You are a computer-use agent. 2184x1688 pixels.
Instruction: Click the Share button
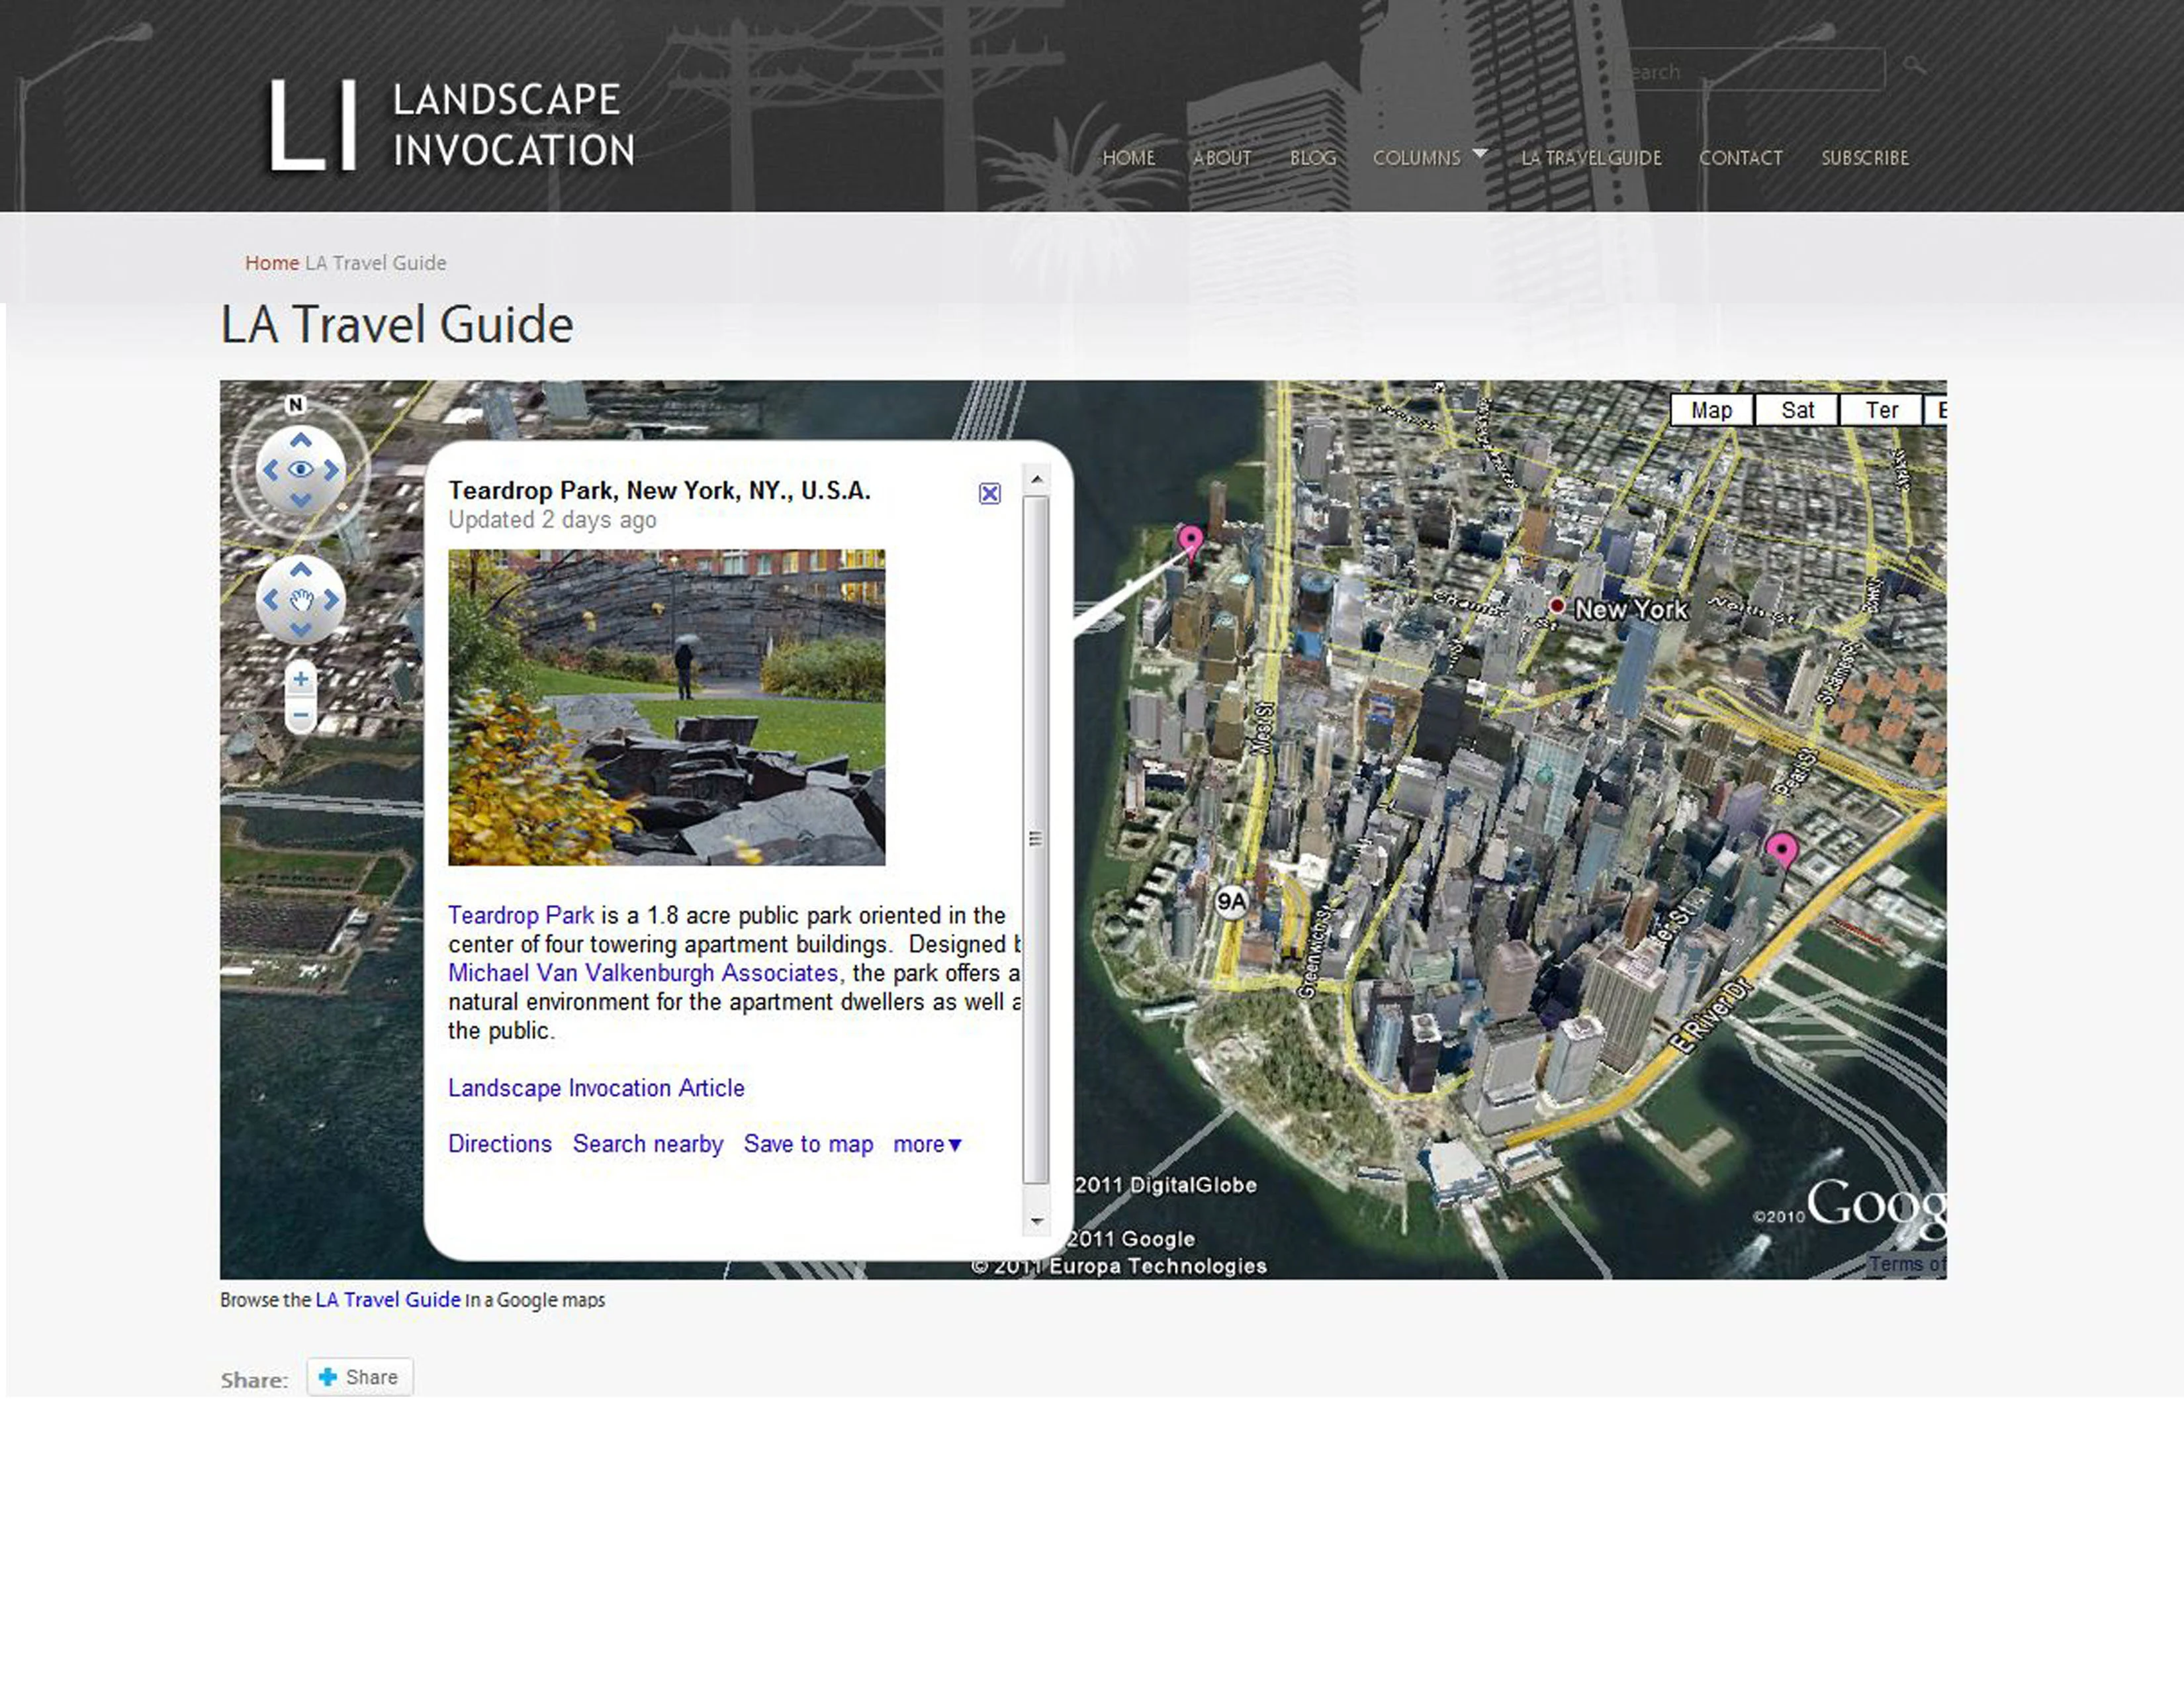point(360,1377)
